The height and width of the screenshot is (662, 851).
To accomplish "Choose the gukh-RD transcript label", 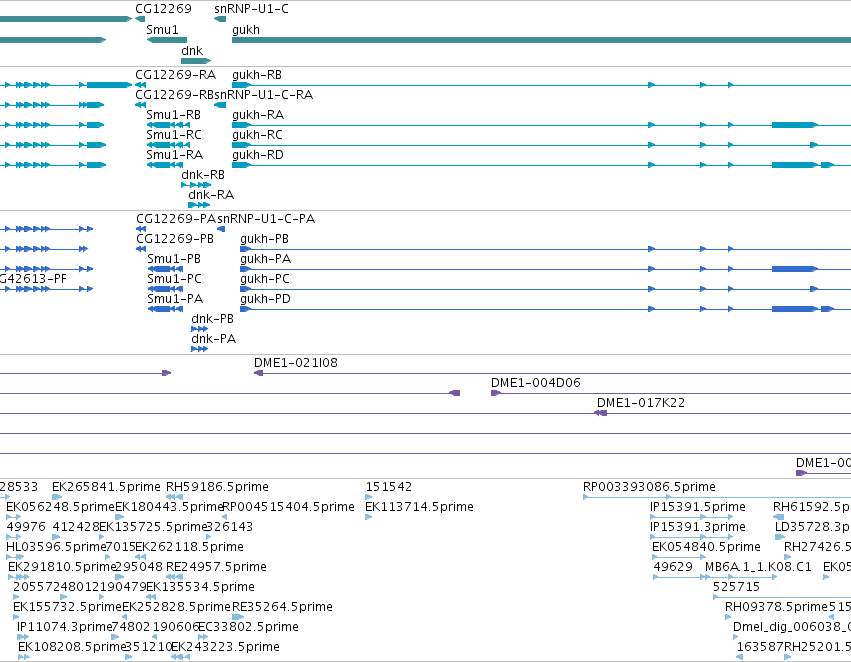I will coord(258,155).
